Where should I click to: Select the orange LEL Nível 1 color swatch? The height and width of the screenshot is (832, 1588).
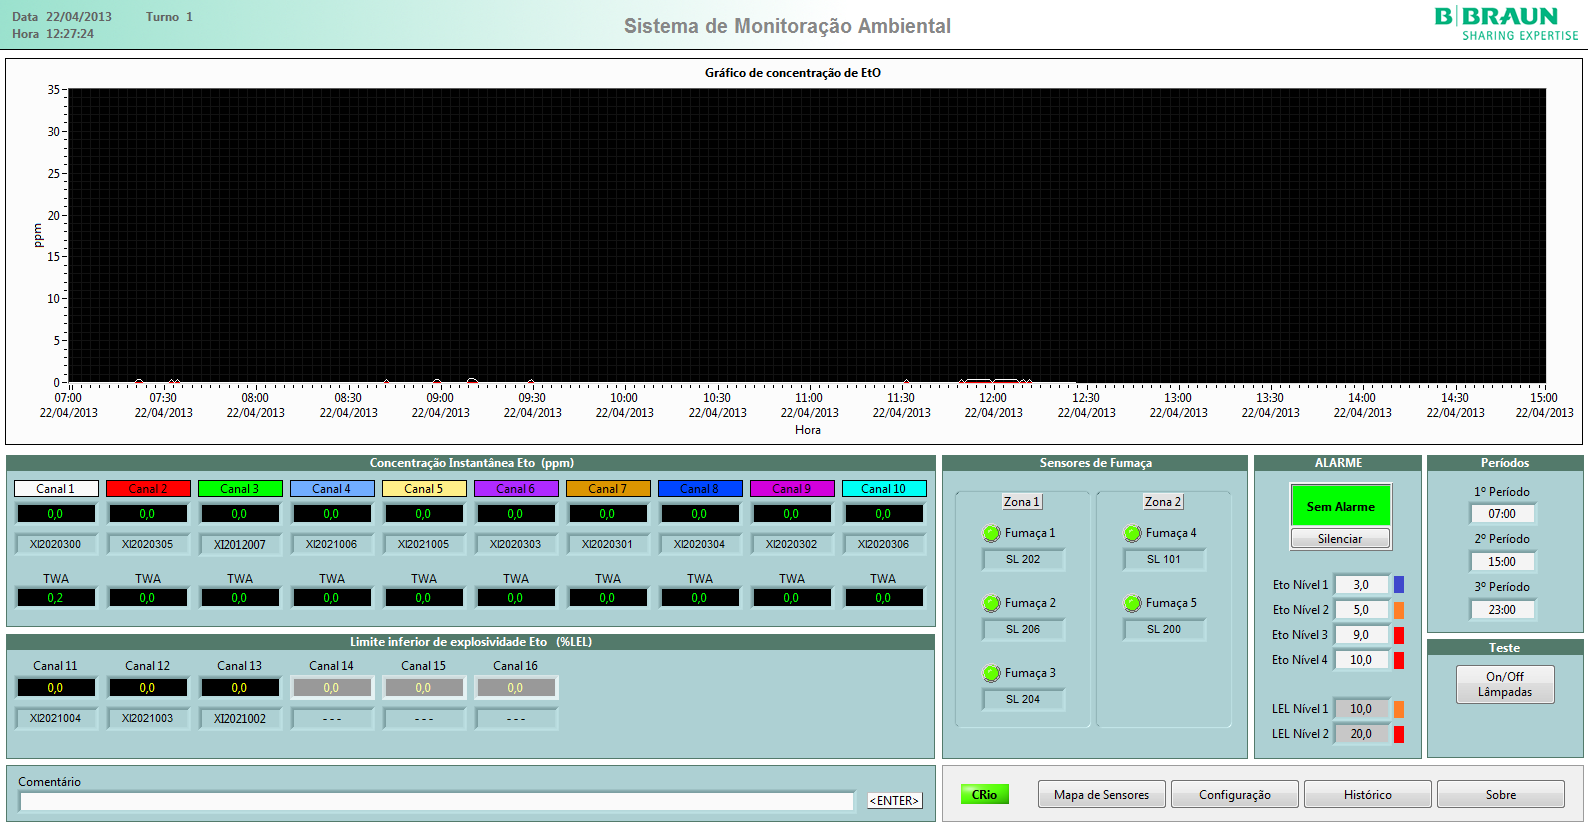click(x=1399, y=709)
